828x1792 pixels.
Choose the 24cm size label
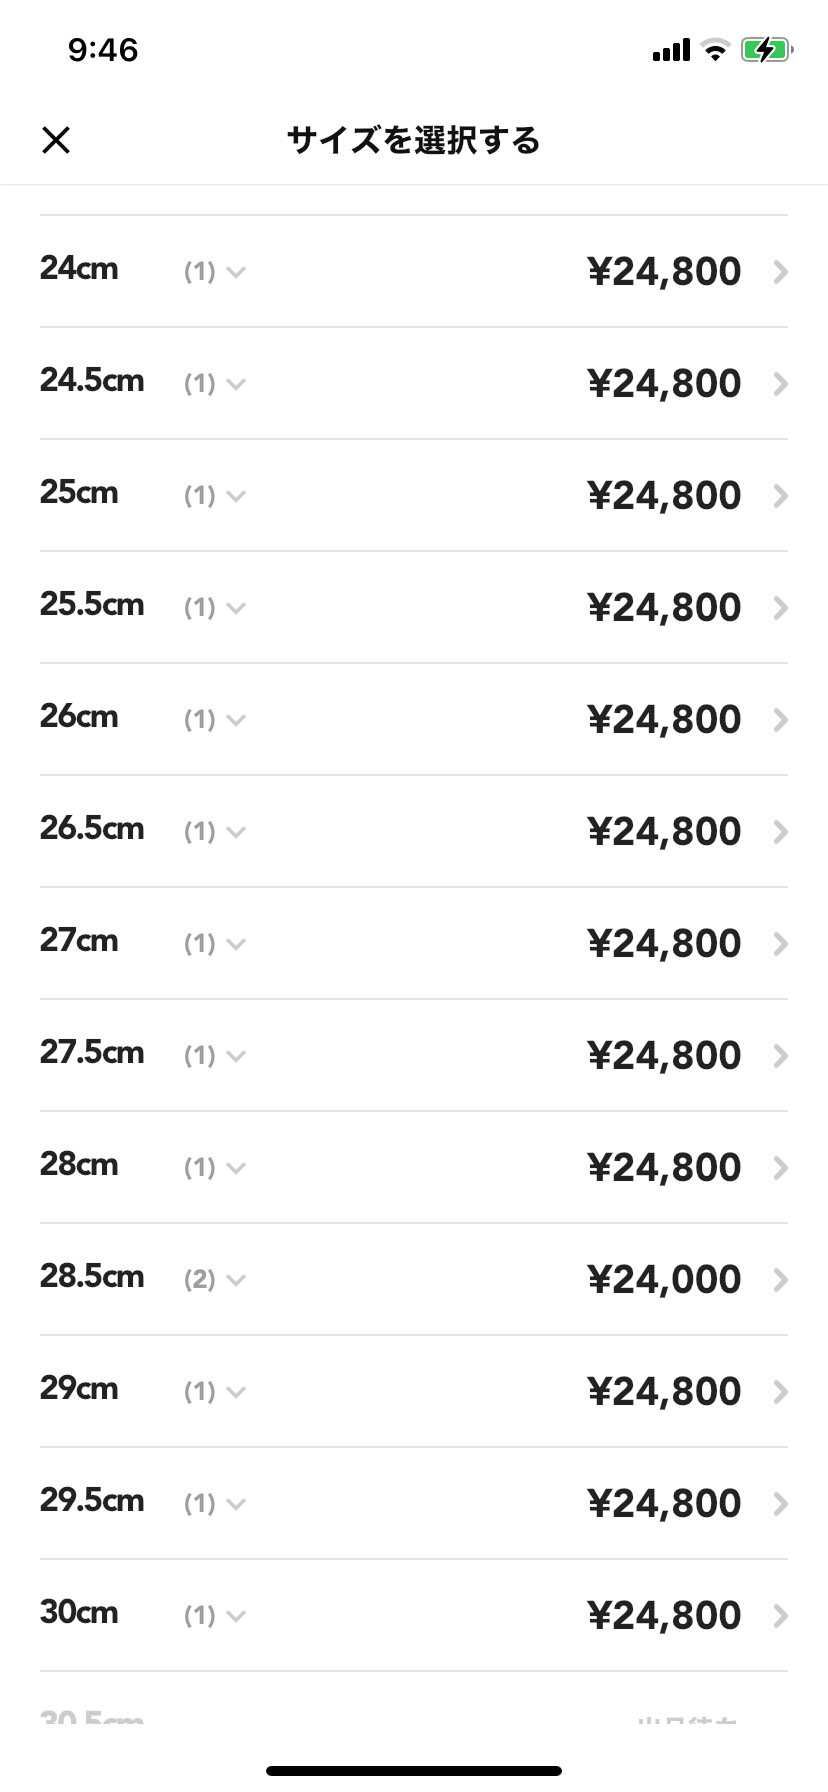click(x=79, y=268)
